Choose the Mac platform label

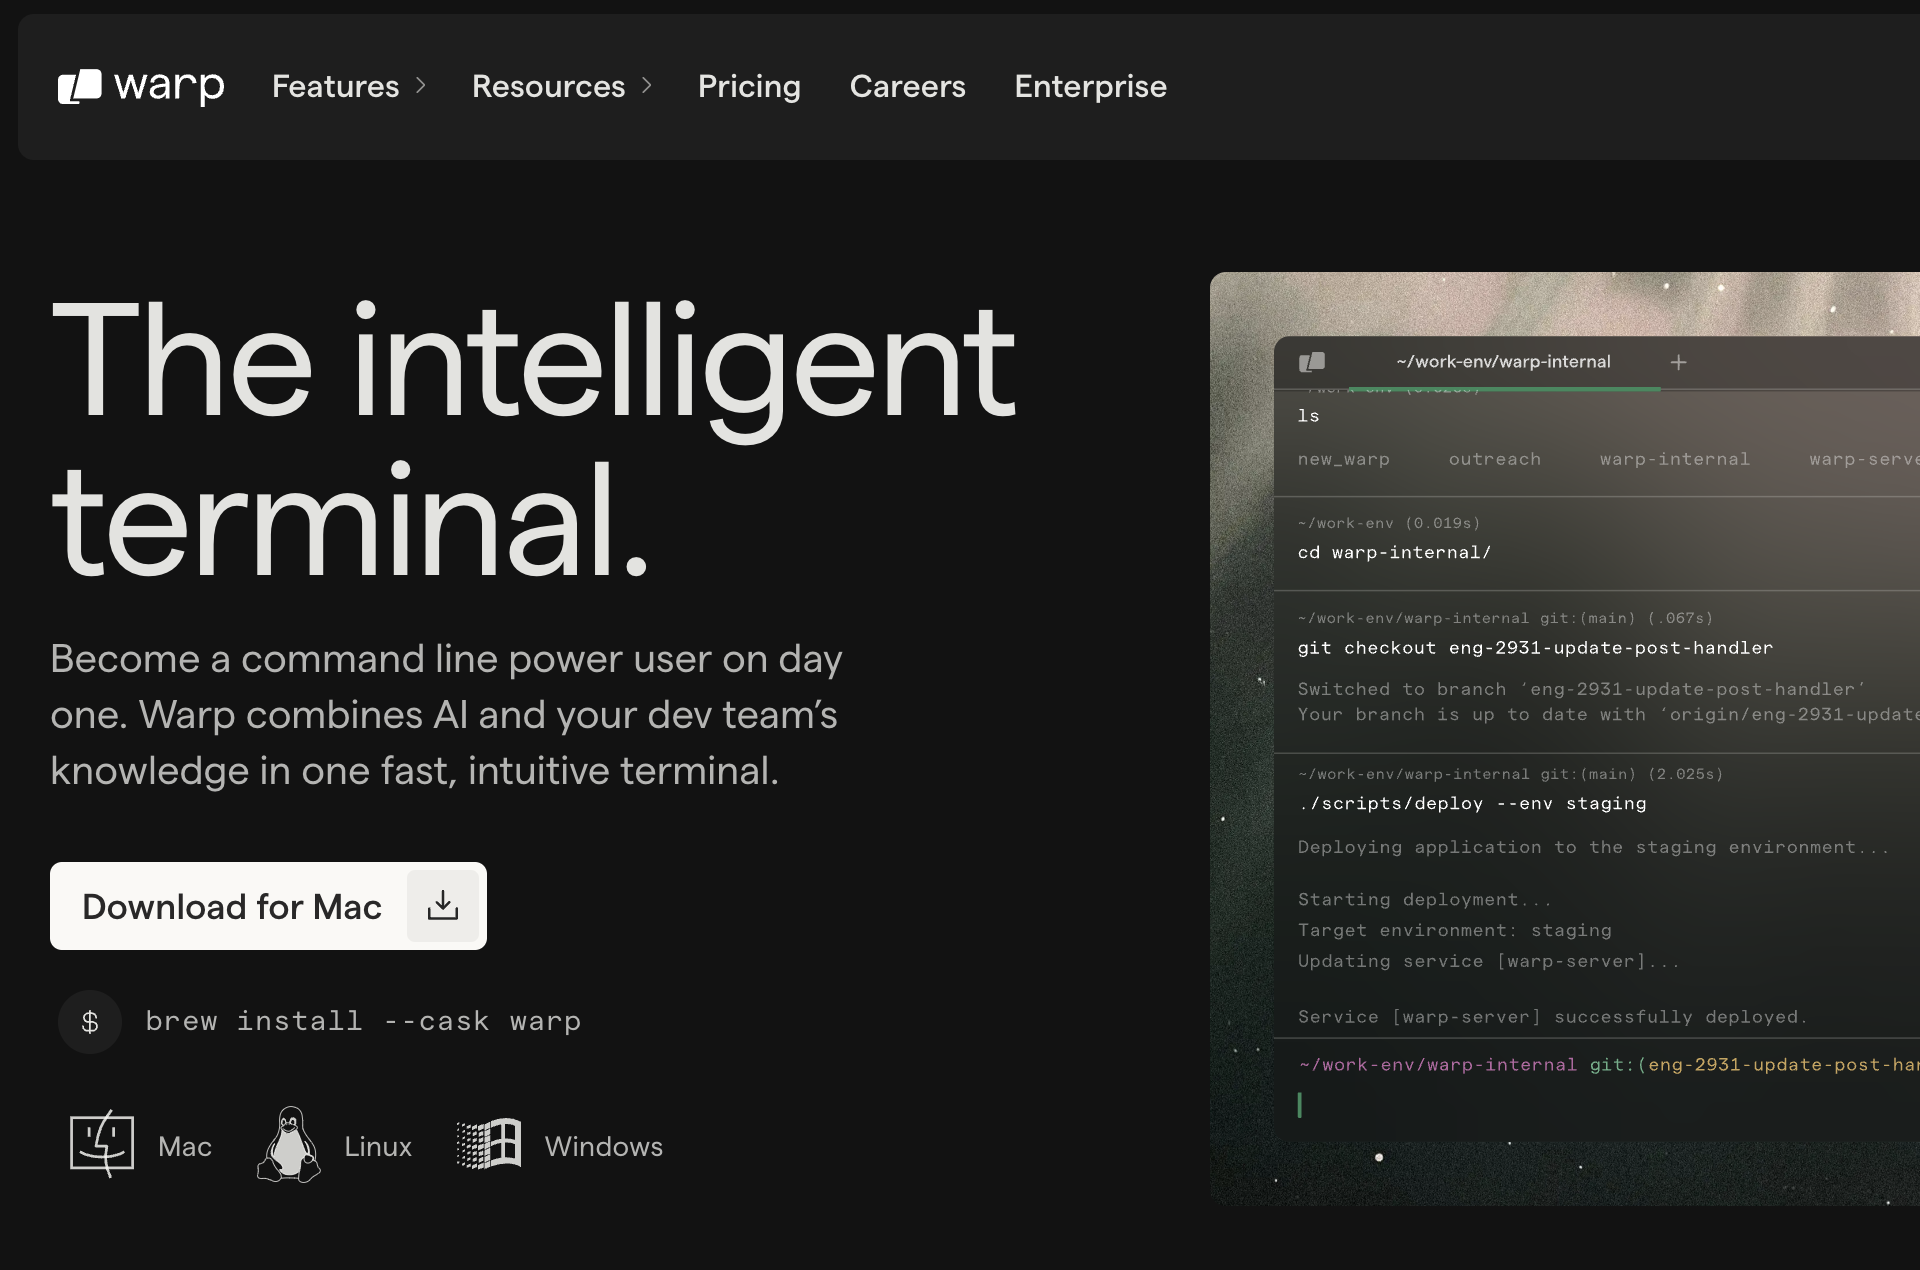pos(185,1146)
